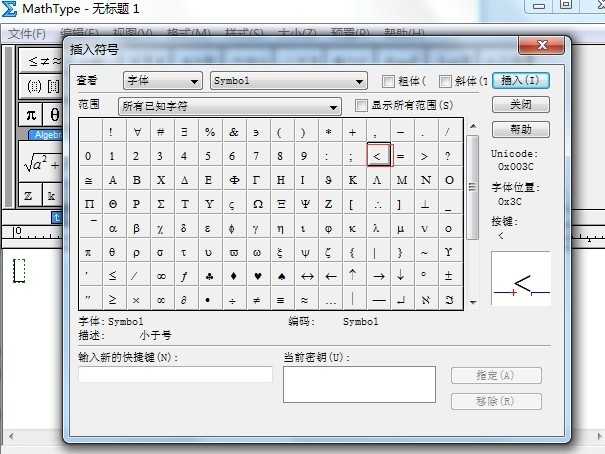
Task: Click the symbol grid scroll-up arrow
Action: tap(473, 126)
